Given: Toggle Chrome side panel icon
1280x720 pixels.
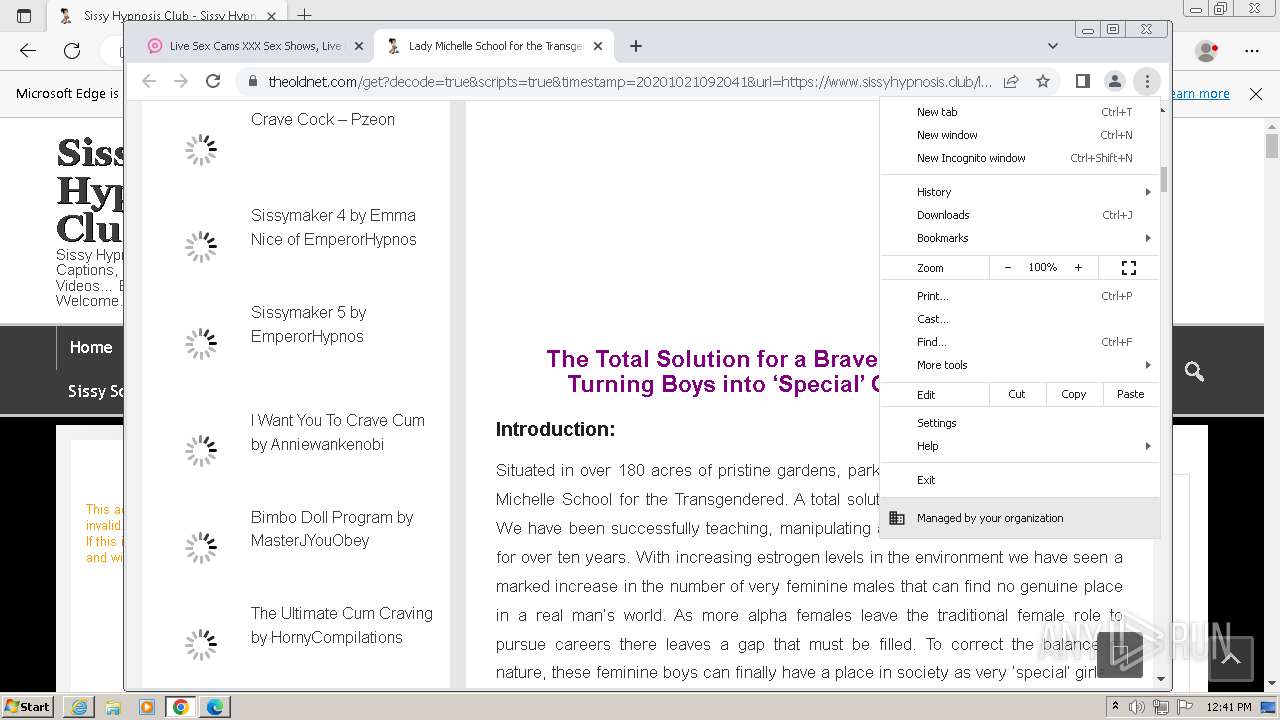Looking at the screenshot, I should tap(1082, 81).
